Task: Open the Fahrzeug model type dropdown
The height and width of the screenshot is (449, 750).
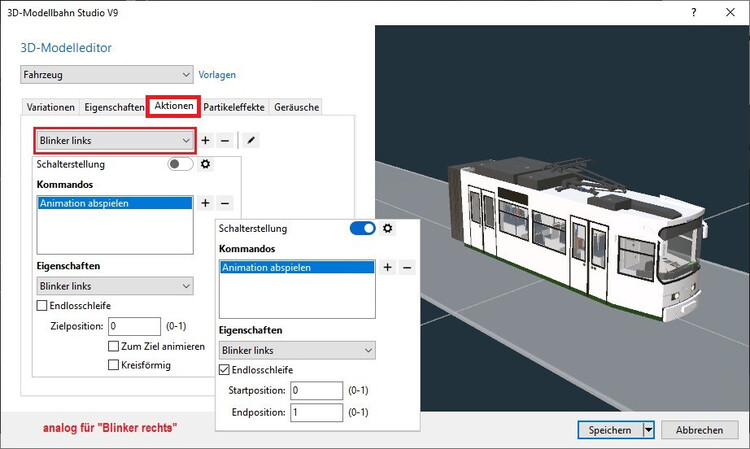Action: point(106,75)
